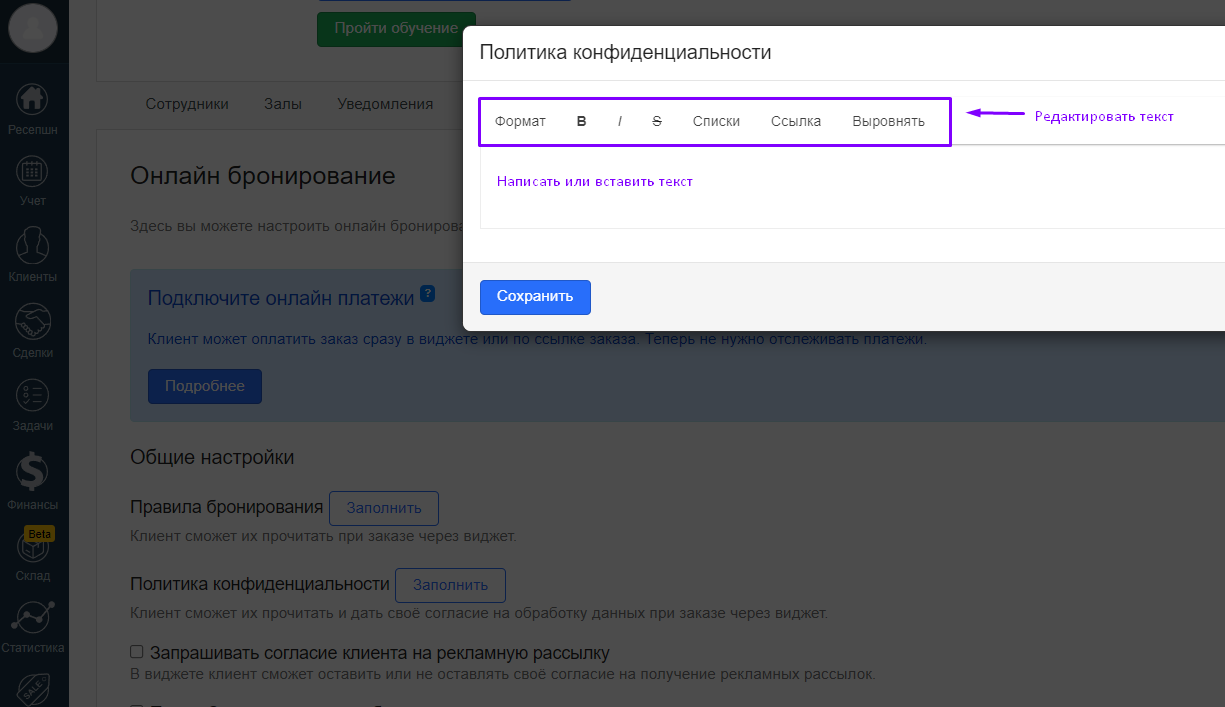Open Задачи checklist icon
Screen dimensions: 1225x707
pos(33,396)
